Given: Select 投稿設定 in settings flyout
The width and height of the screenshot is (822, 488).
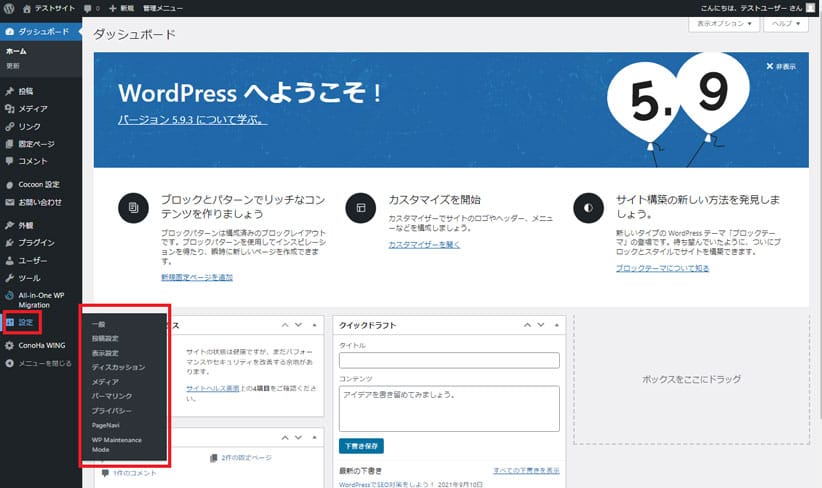Looking at the screenshot, I should [x=105, y=339].
